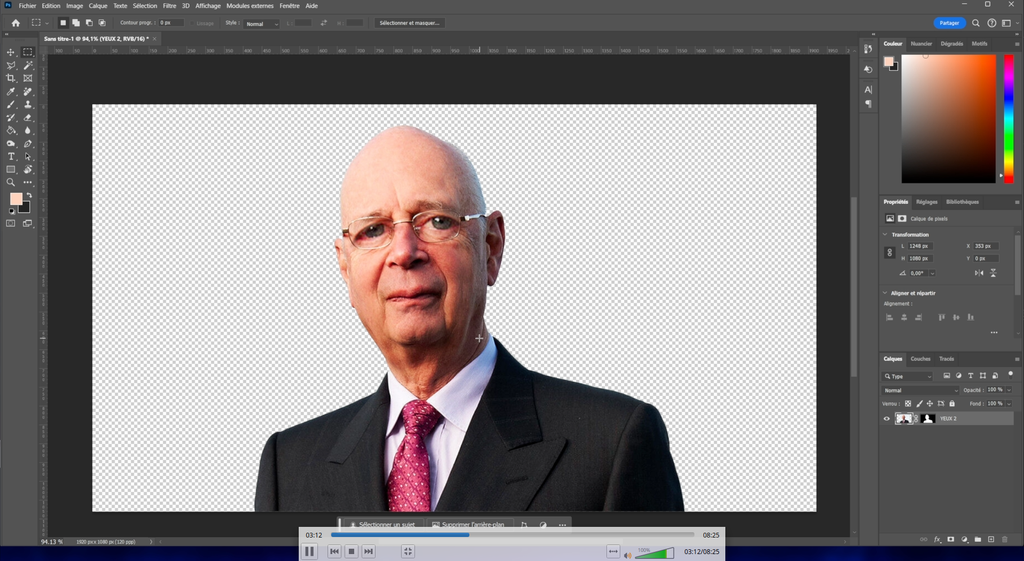Click the hue slider strip in Couleur panel
The width and height of the screenshot is (1024, 561).
(x=1008, y=118)
